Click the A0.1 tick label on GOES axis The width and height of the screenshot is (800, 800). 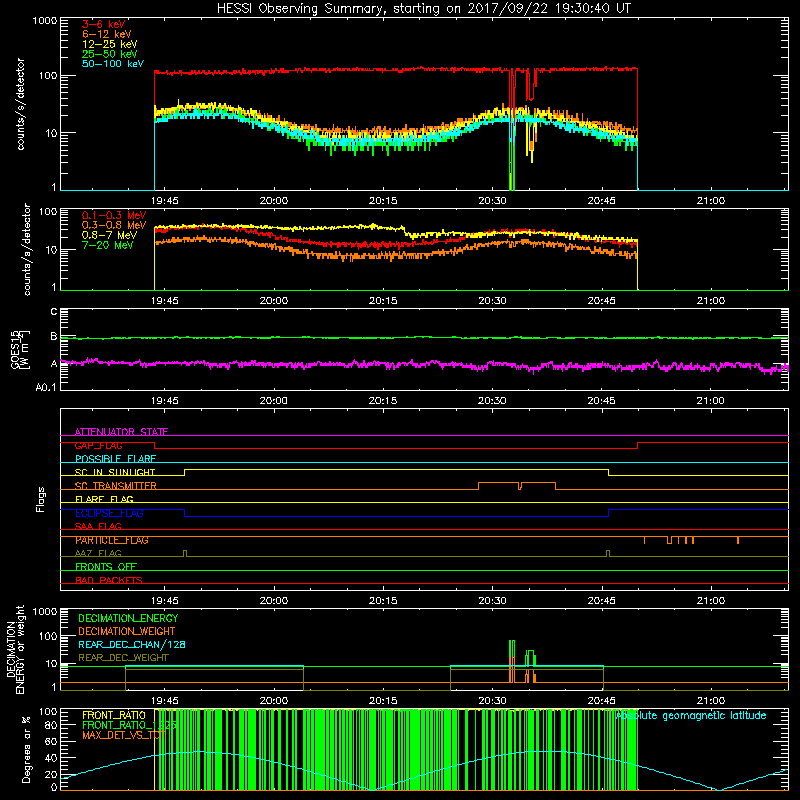tap(46, 387)
